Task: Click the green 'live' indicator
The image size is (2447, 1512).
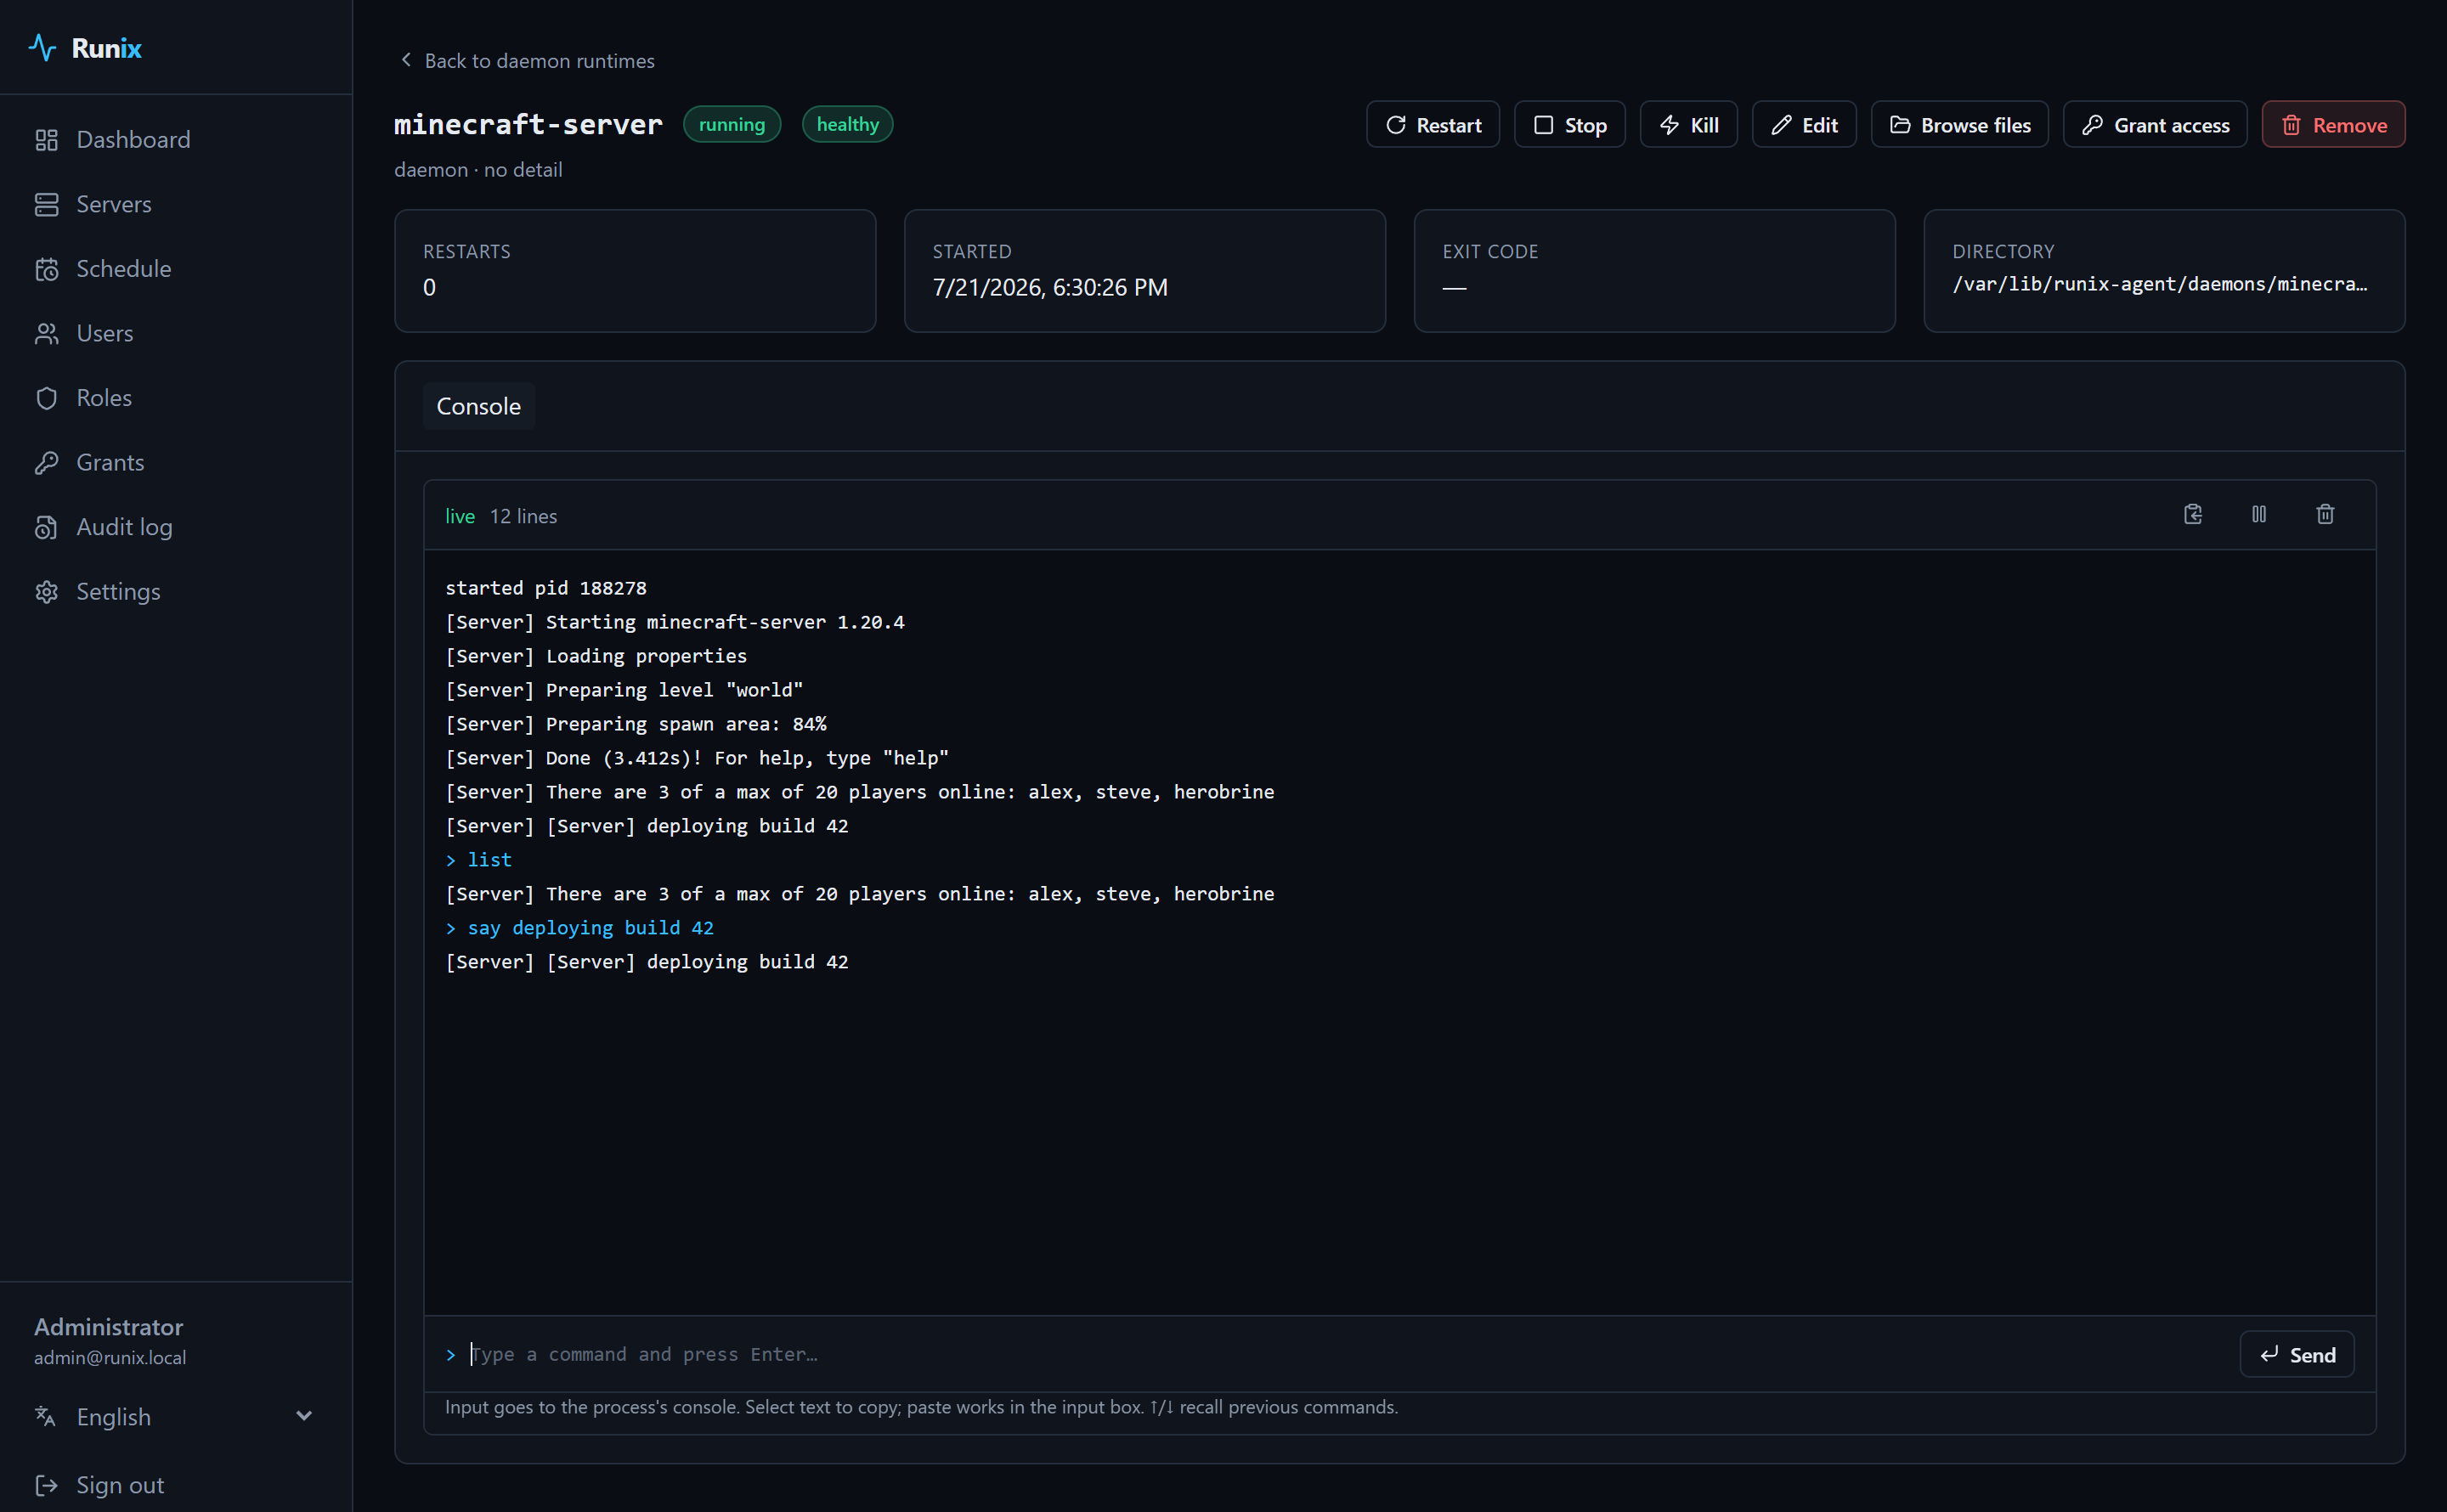Action: click(460, 516)
